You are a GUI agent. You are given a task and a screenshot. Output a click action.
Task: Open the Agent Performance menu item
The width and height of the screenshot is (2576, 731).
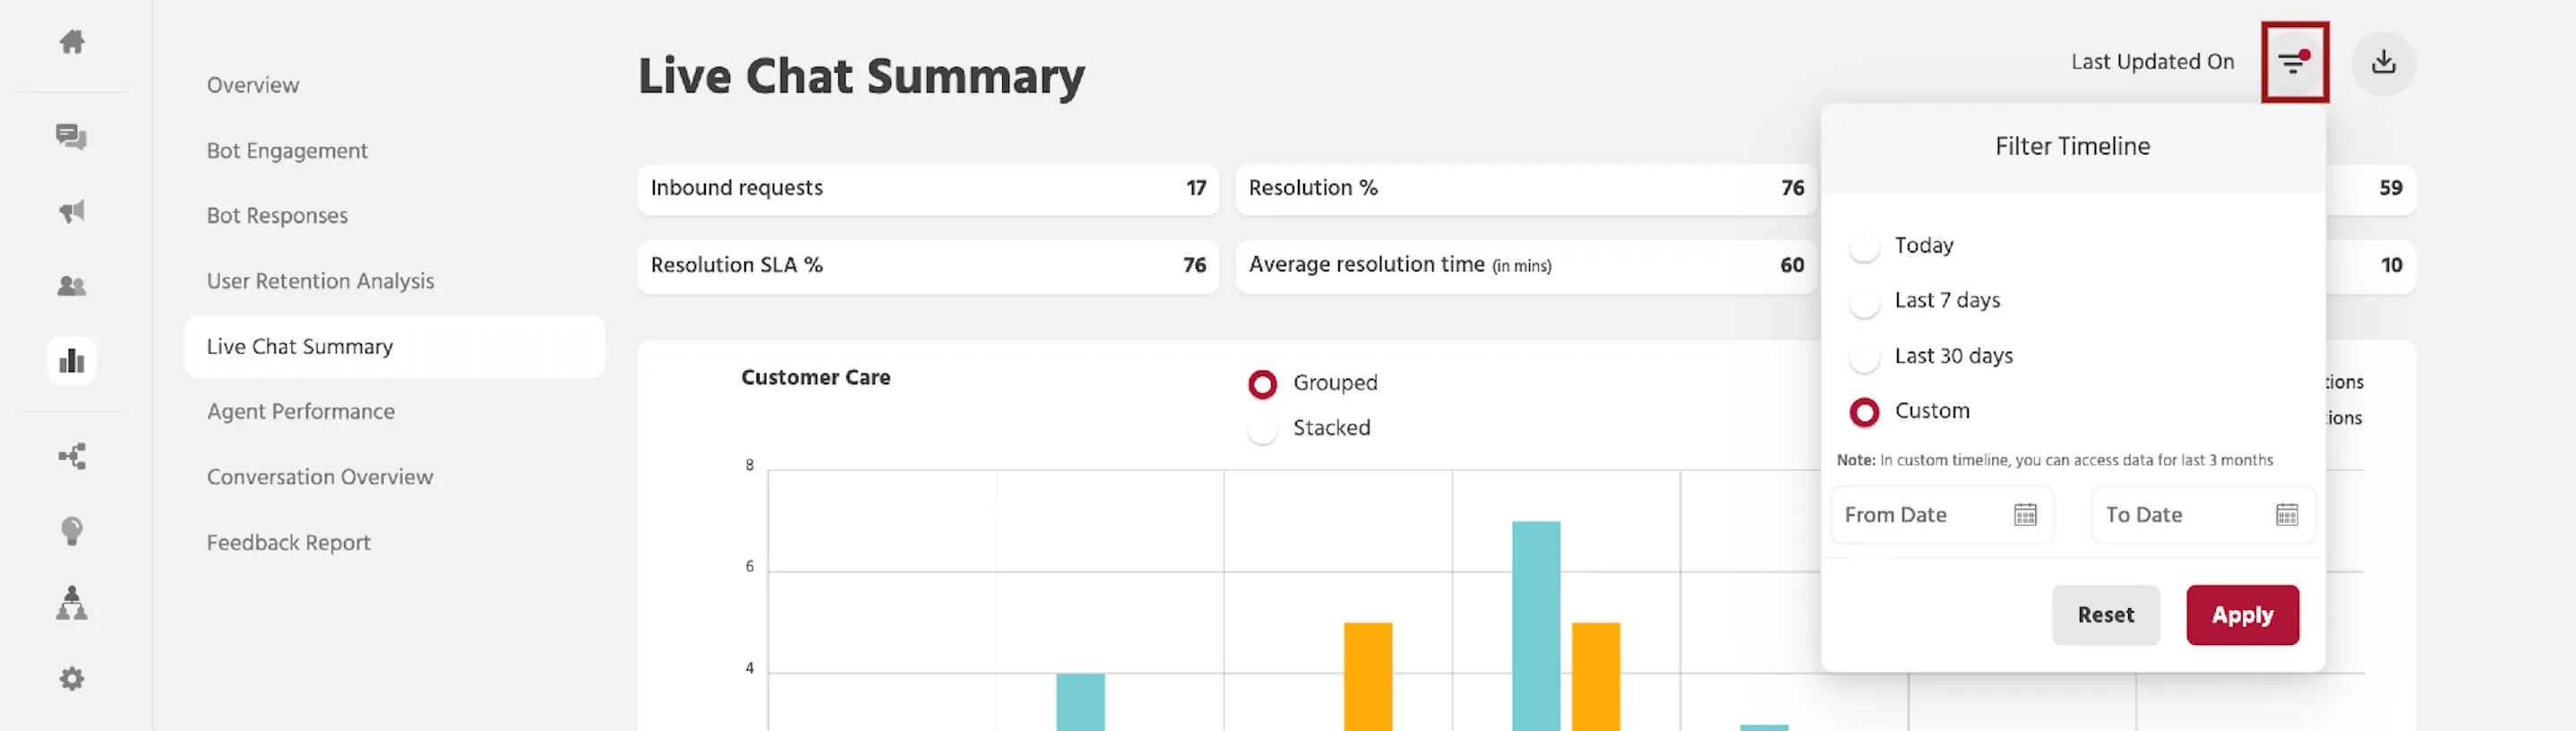(301, 412)
